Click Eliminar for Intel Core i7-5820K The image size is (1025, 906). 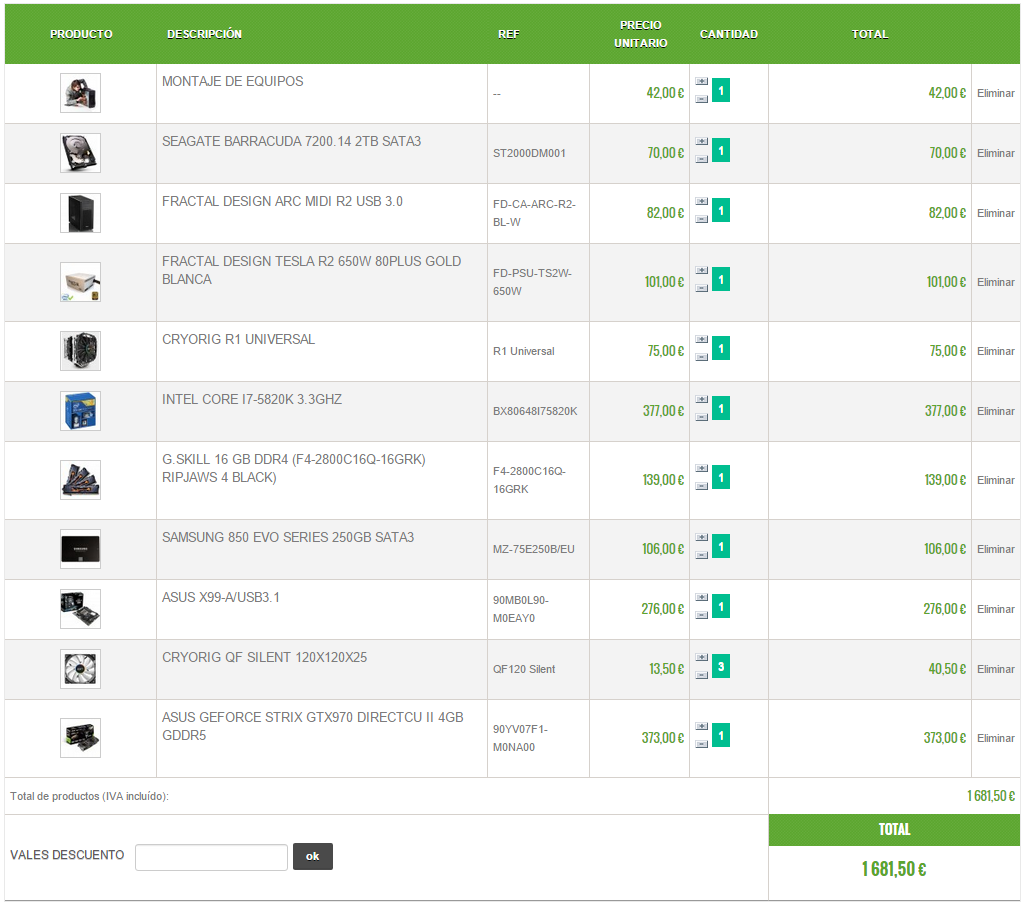pos(996,412)
